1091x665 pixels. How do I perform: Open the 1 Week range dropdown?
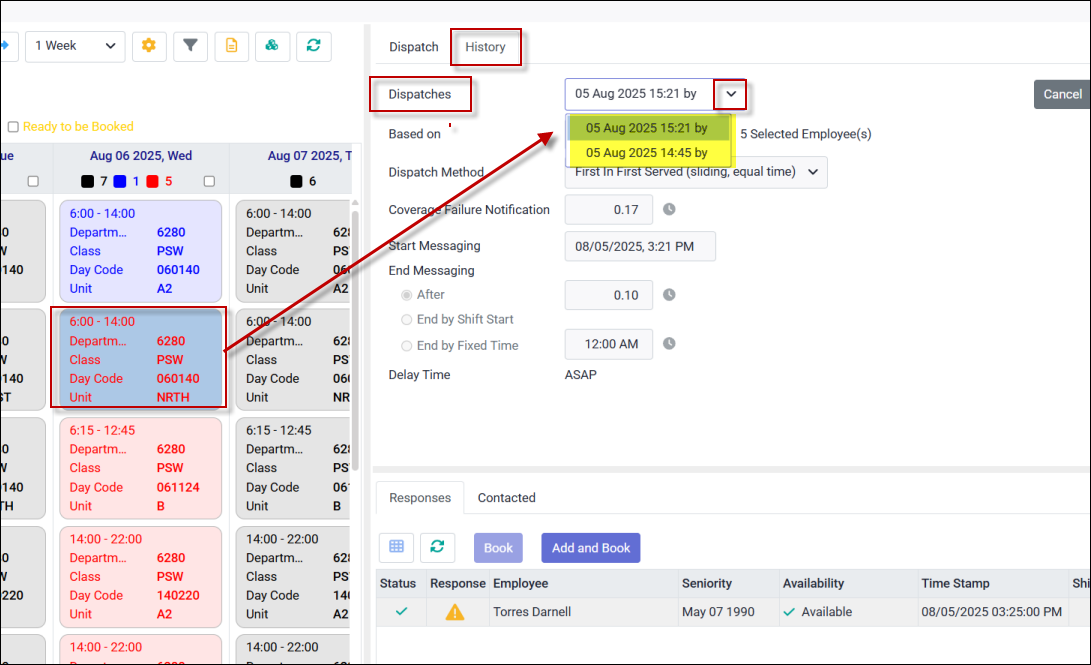click(75, 46)
